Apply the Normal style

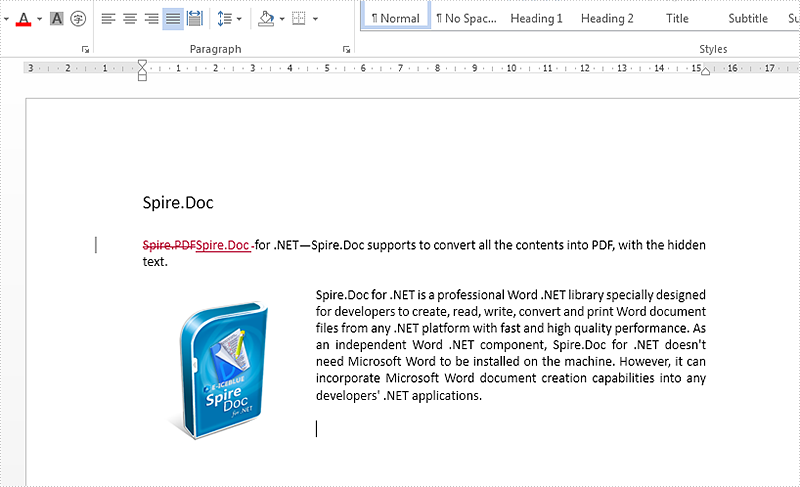(x=396, y=18)
